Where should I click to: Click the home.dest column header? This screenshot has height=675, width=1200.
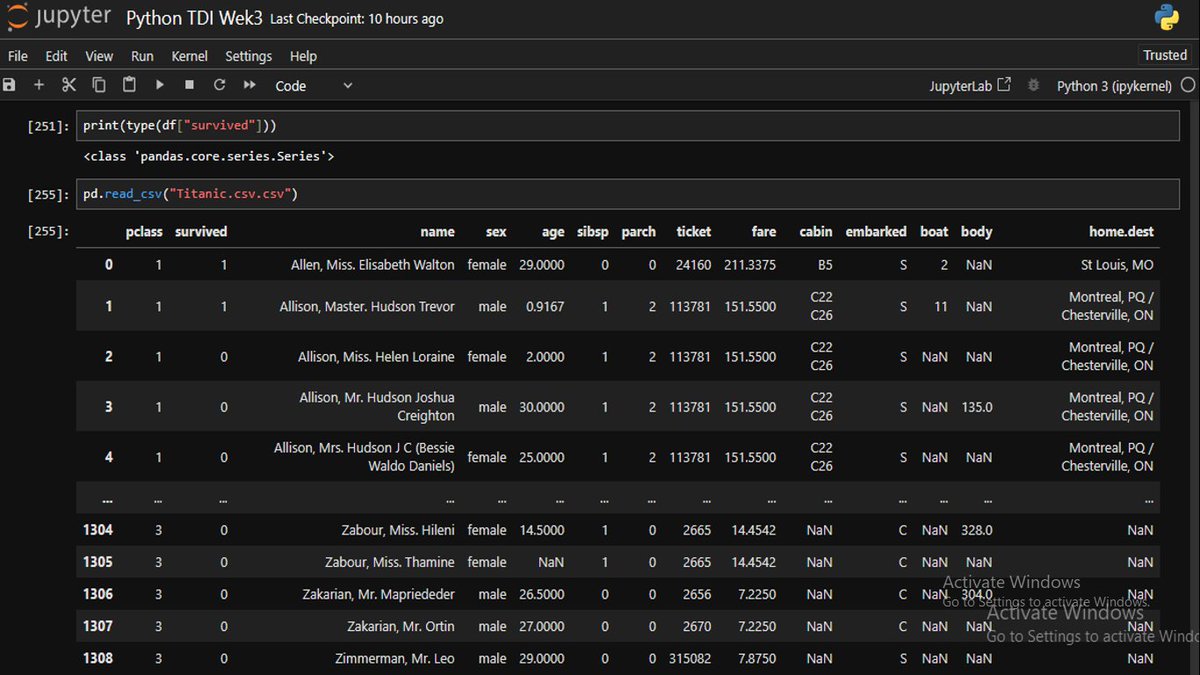point(1121,231)
